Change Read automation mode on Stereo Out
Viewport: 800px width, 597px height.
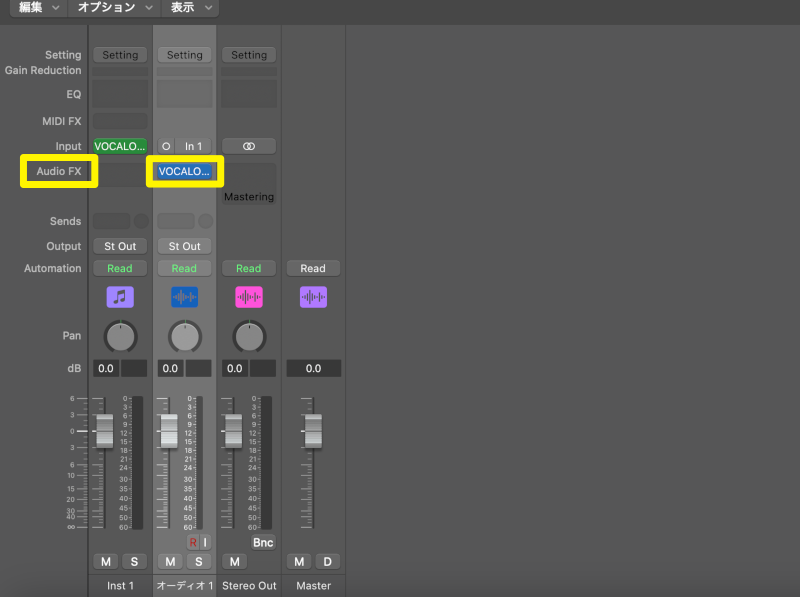coord(249,268)
